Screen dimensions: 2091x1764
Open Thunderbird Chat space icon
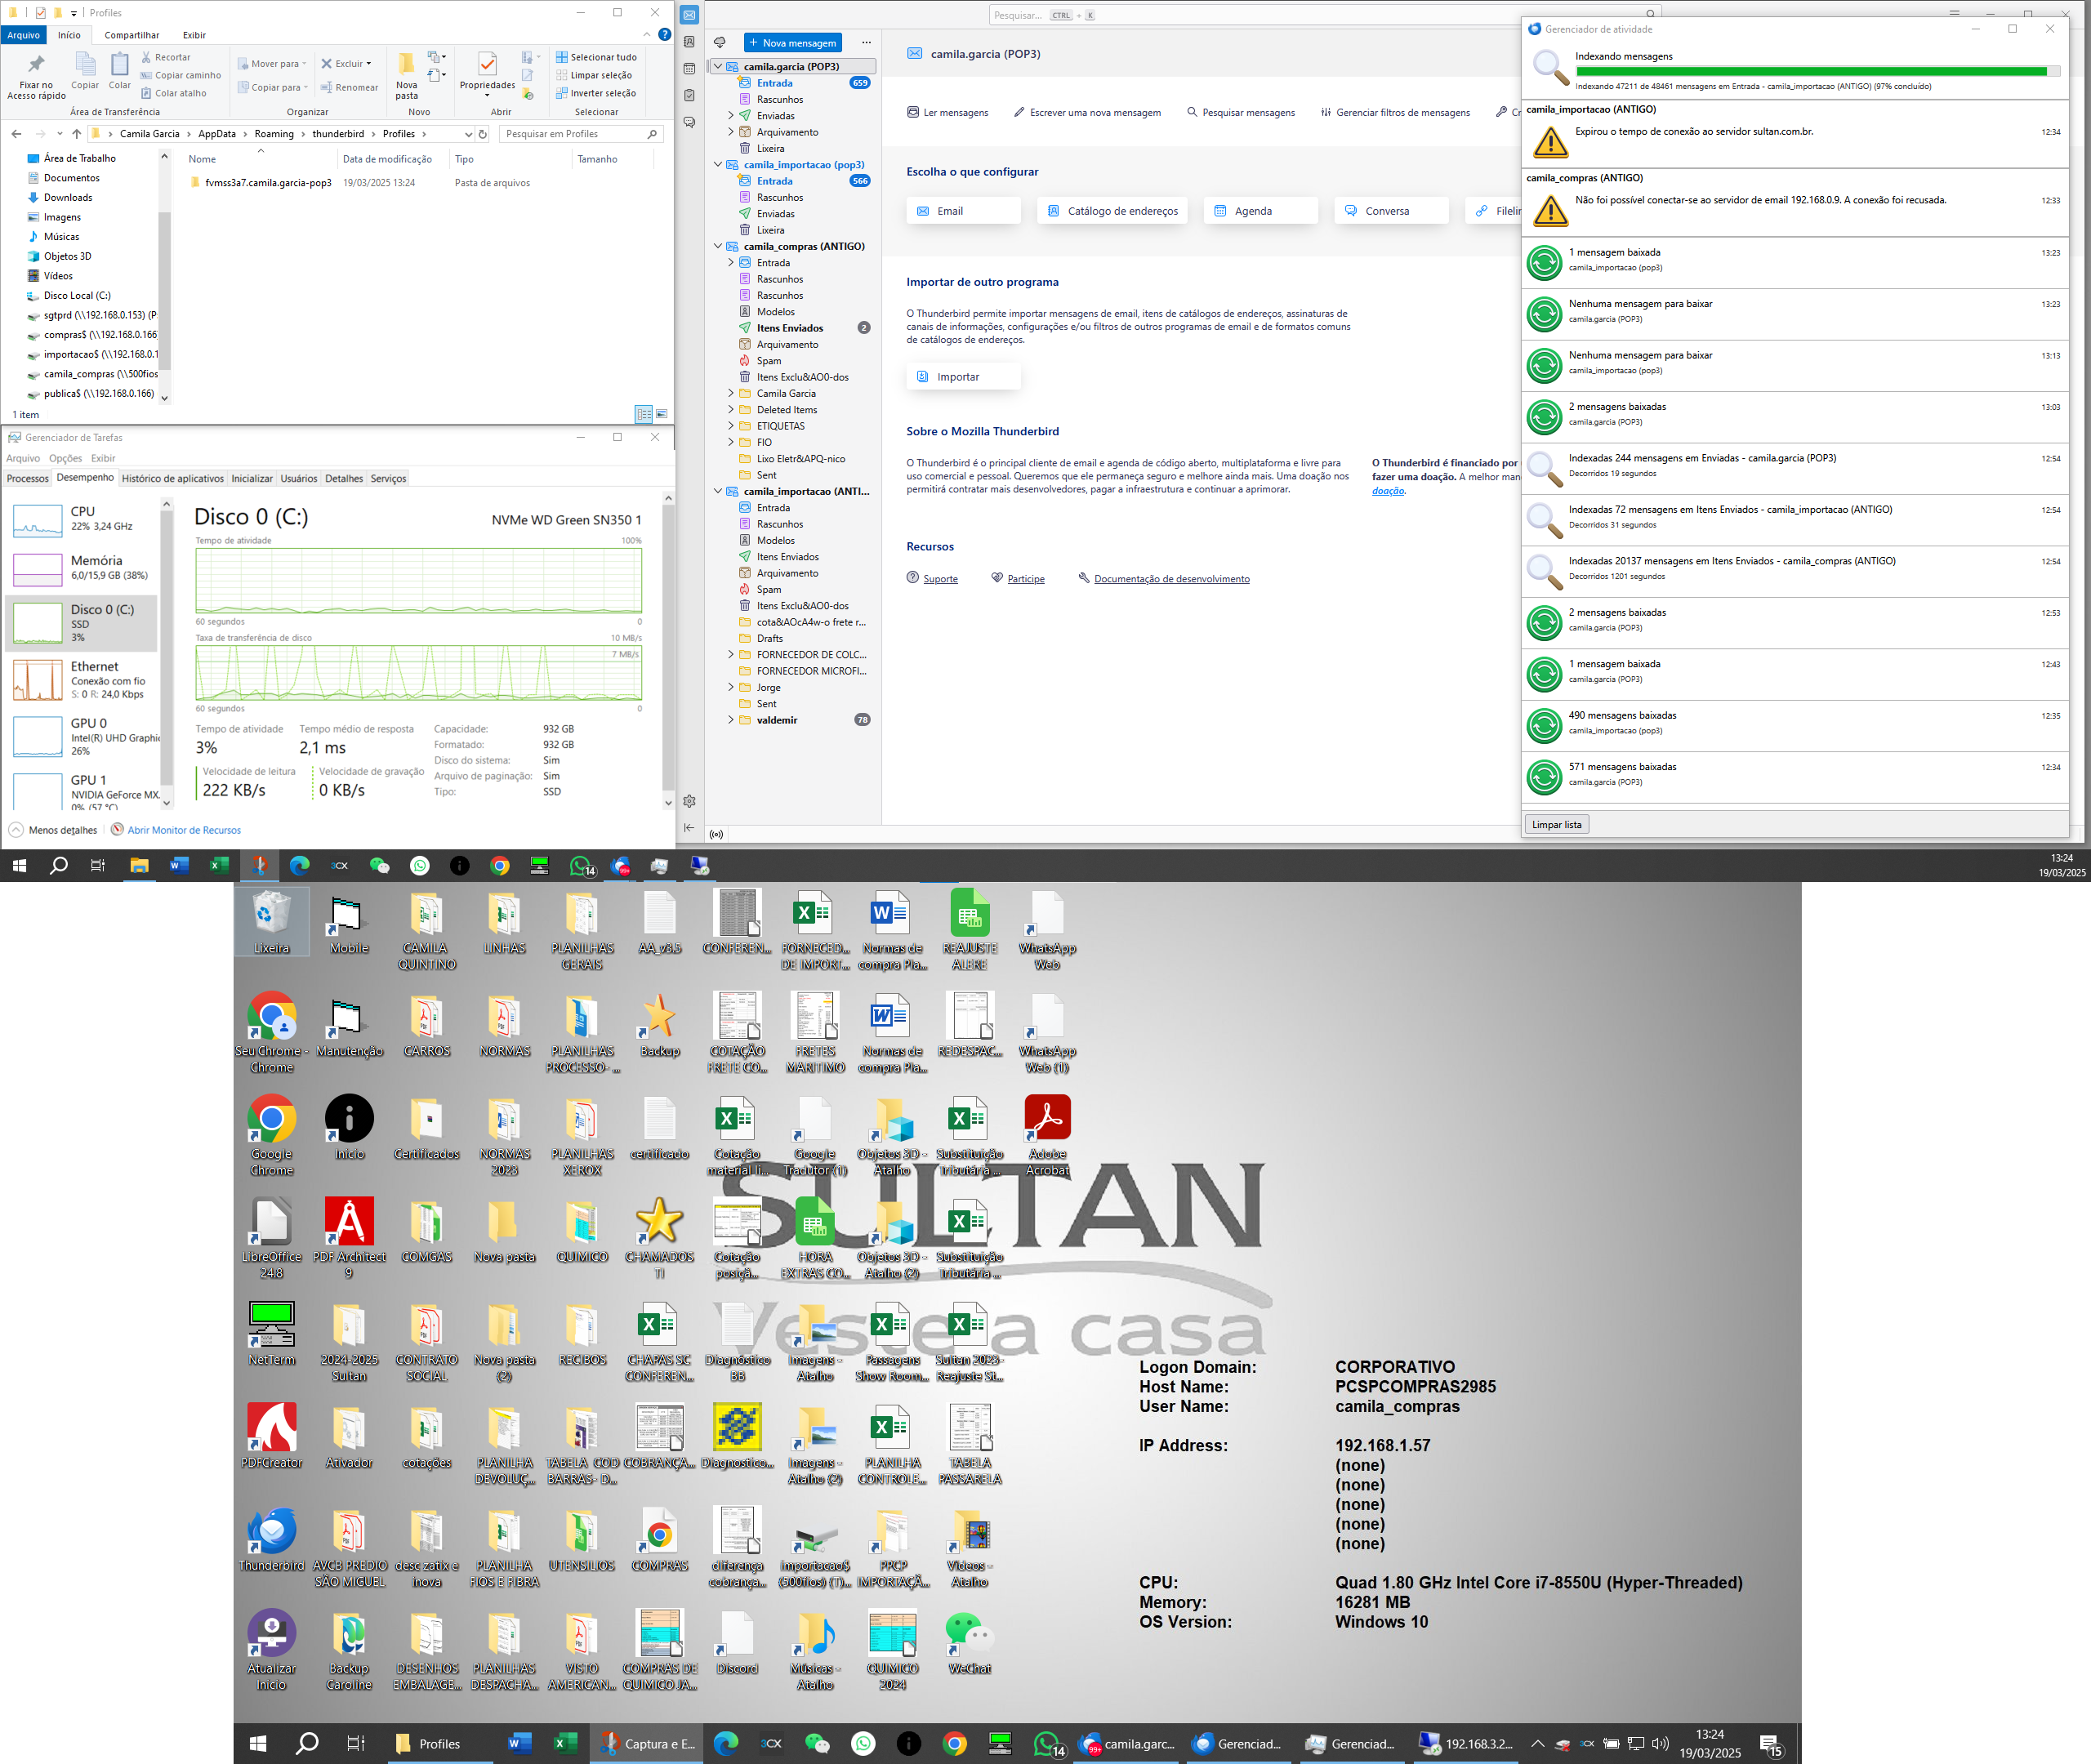(689, 122)
